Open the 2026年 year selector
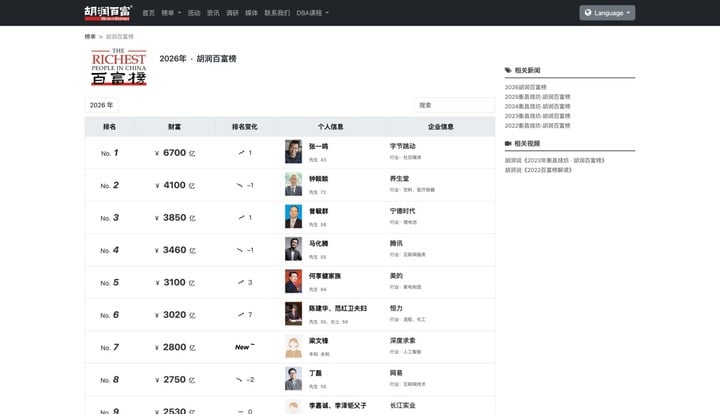Viewport: 720px width, 414px height. click(x=101, y=105)
